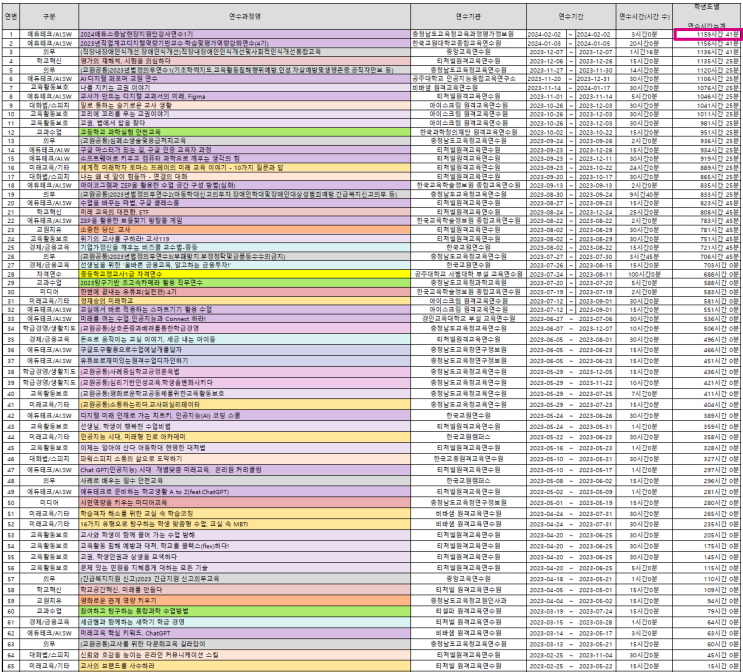Select cumulative cell '688시간 0분'
The width and height of the screenshot is (743, 672).
coord(707,274)
